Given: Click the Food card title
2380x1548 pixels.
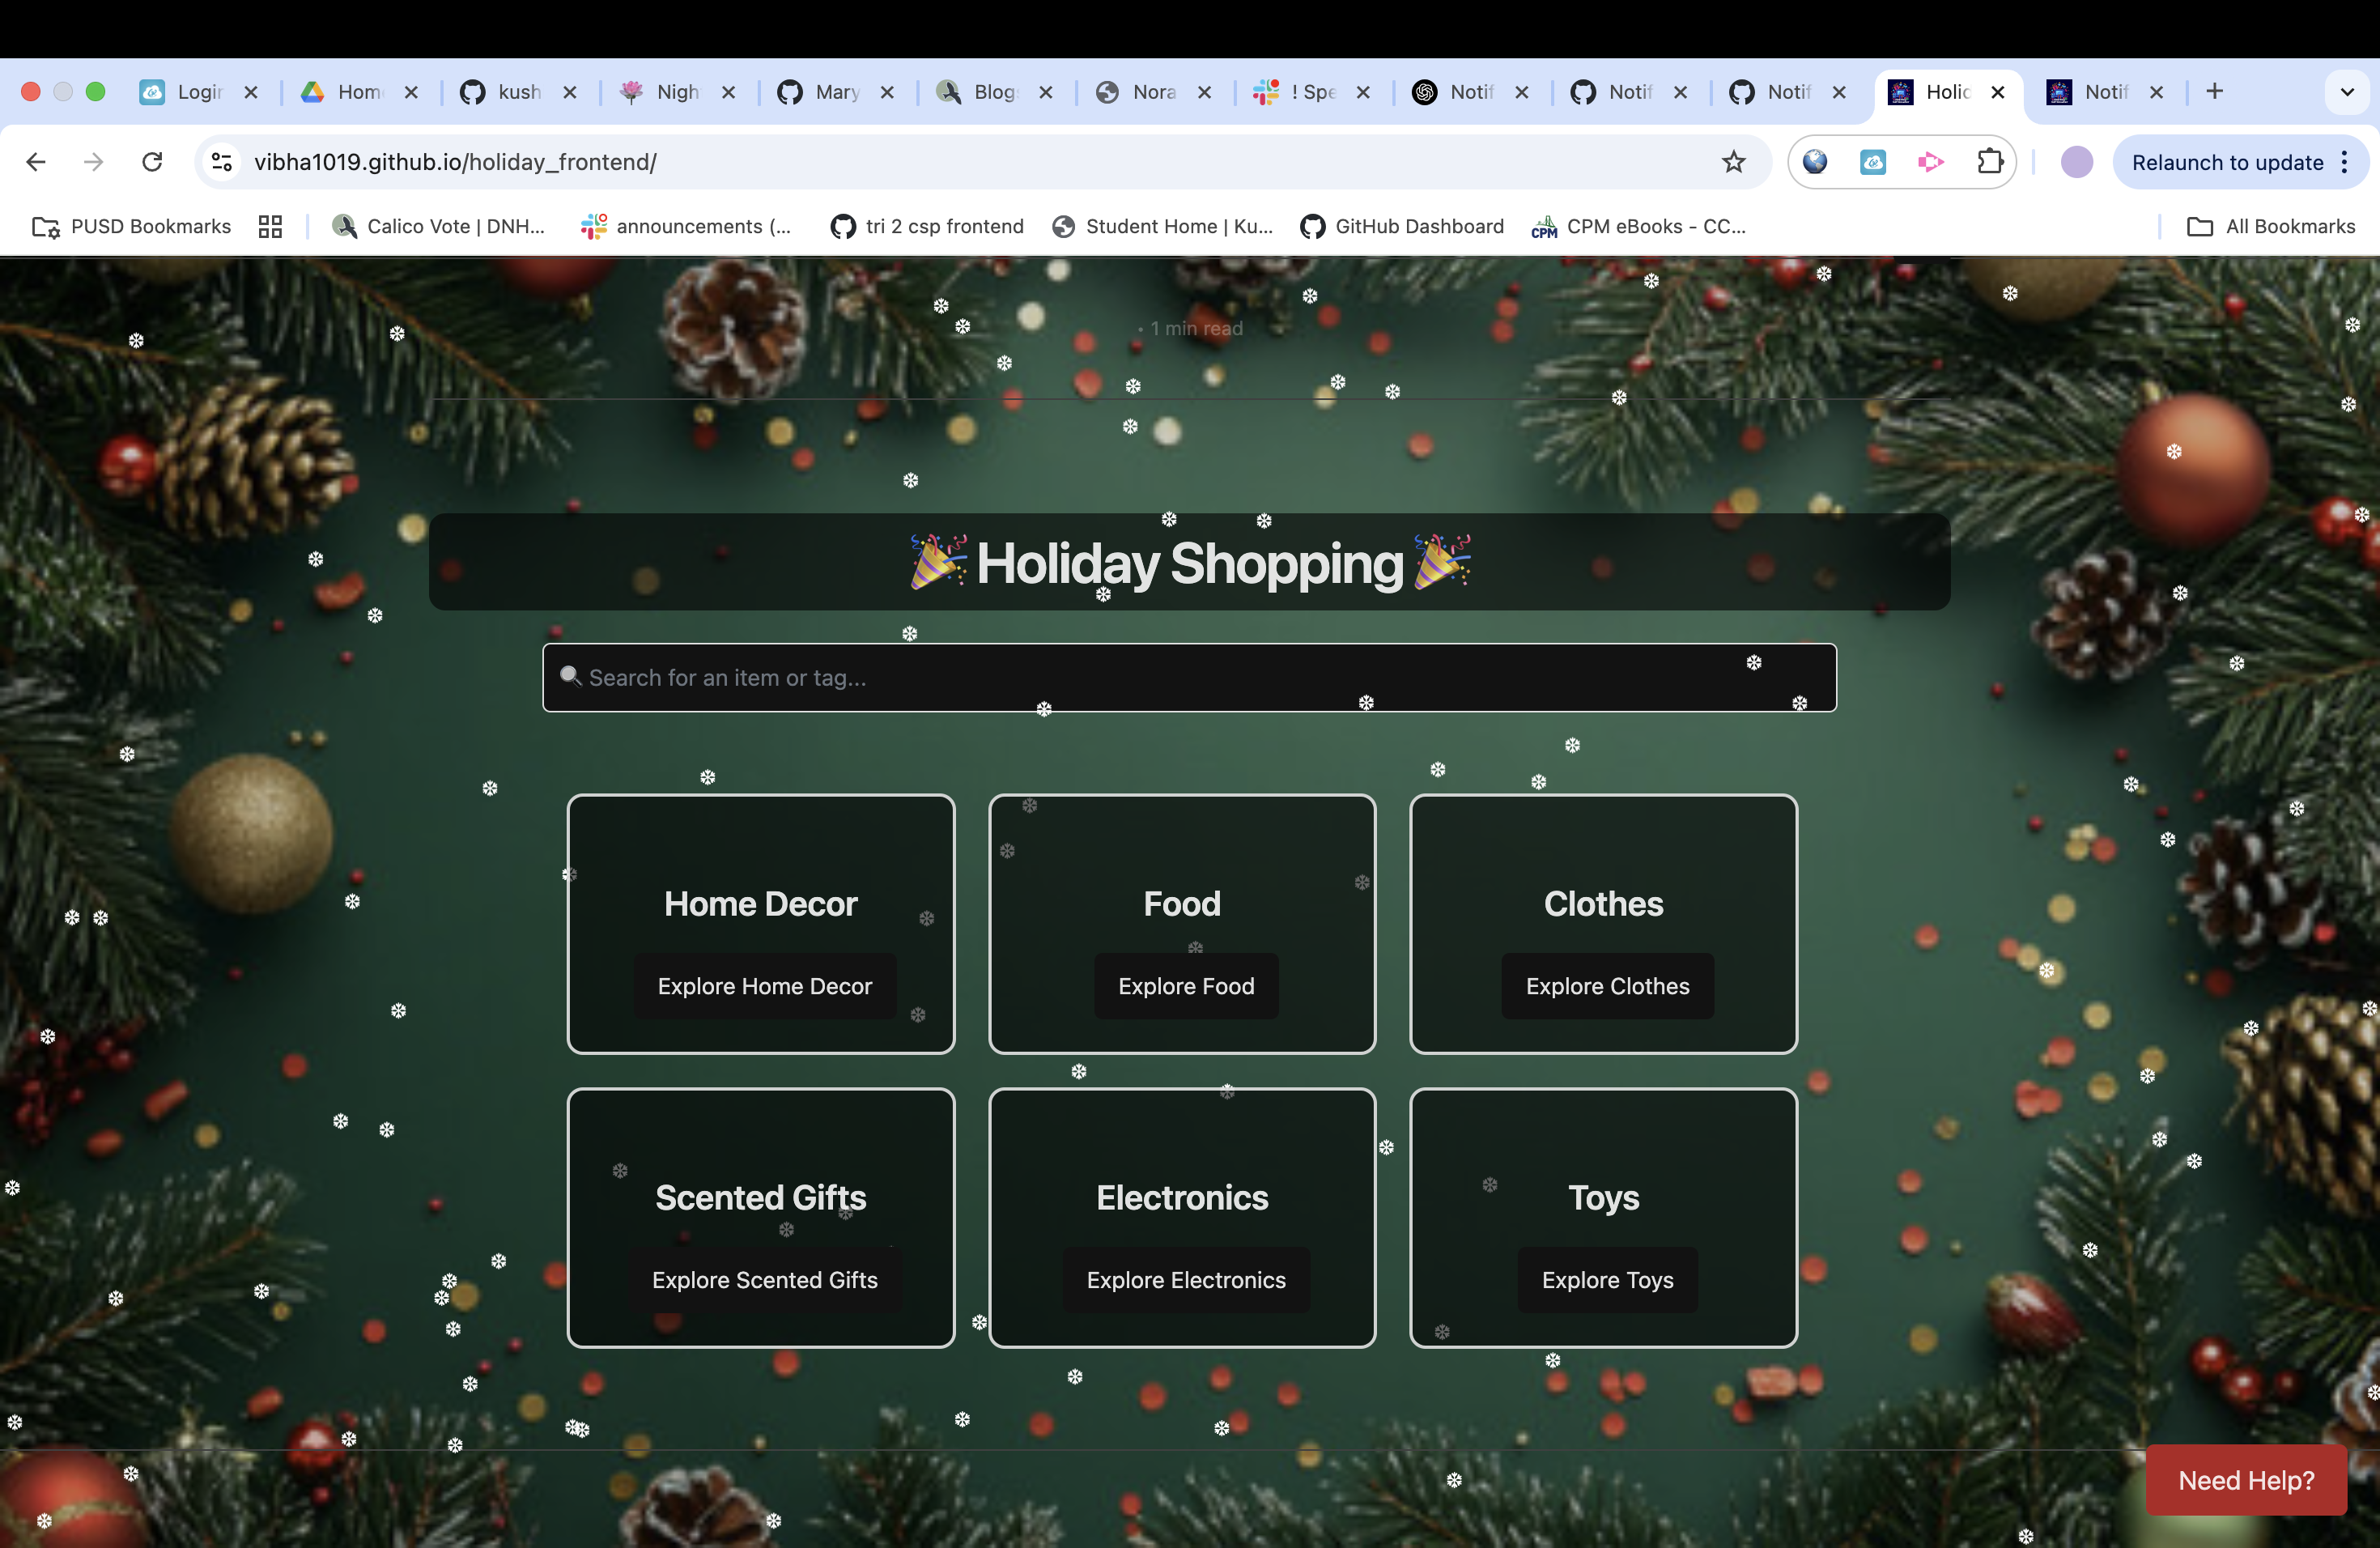Looking at the screenshot, I should point(1182,904).
